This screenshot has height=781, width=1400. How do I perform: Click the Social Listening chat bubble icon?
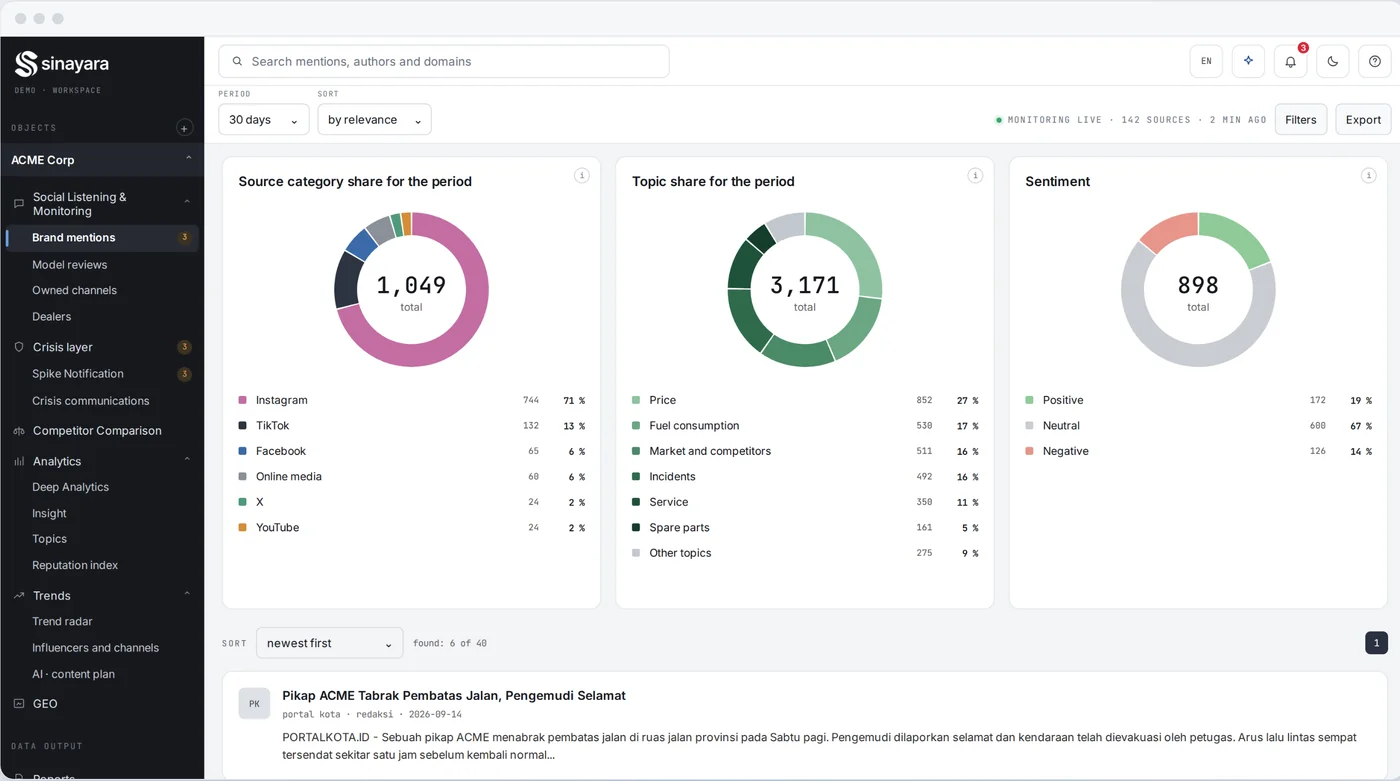tap(18, 204)
